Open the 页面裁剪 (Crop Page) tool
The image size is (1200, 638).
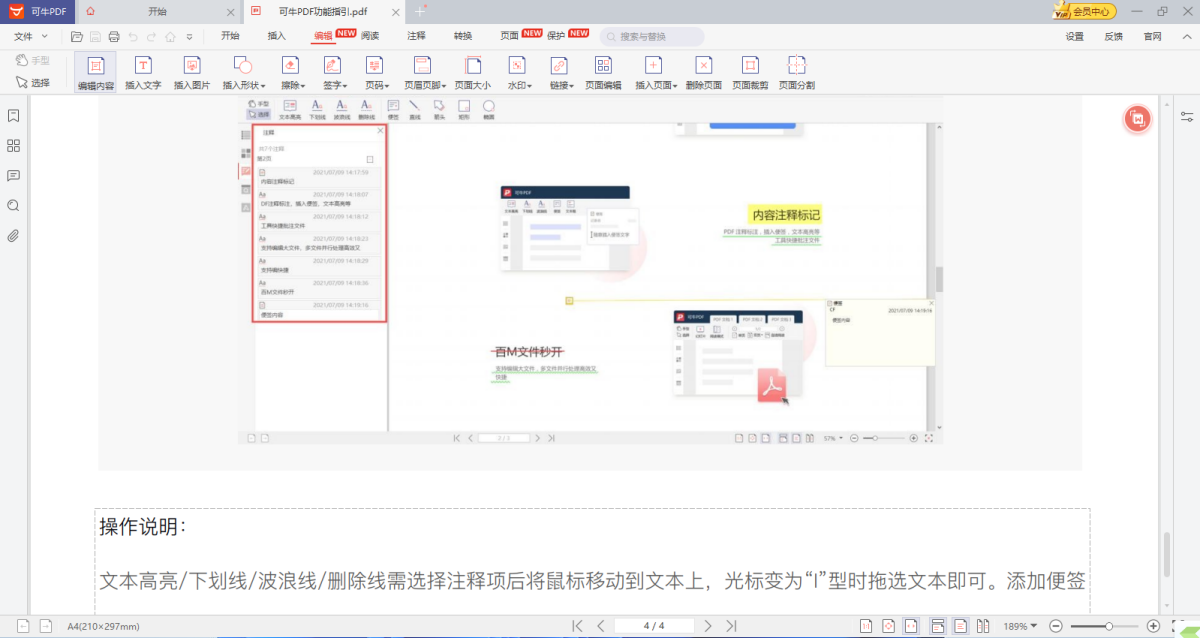tap(750, 72)
